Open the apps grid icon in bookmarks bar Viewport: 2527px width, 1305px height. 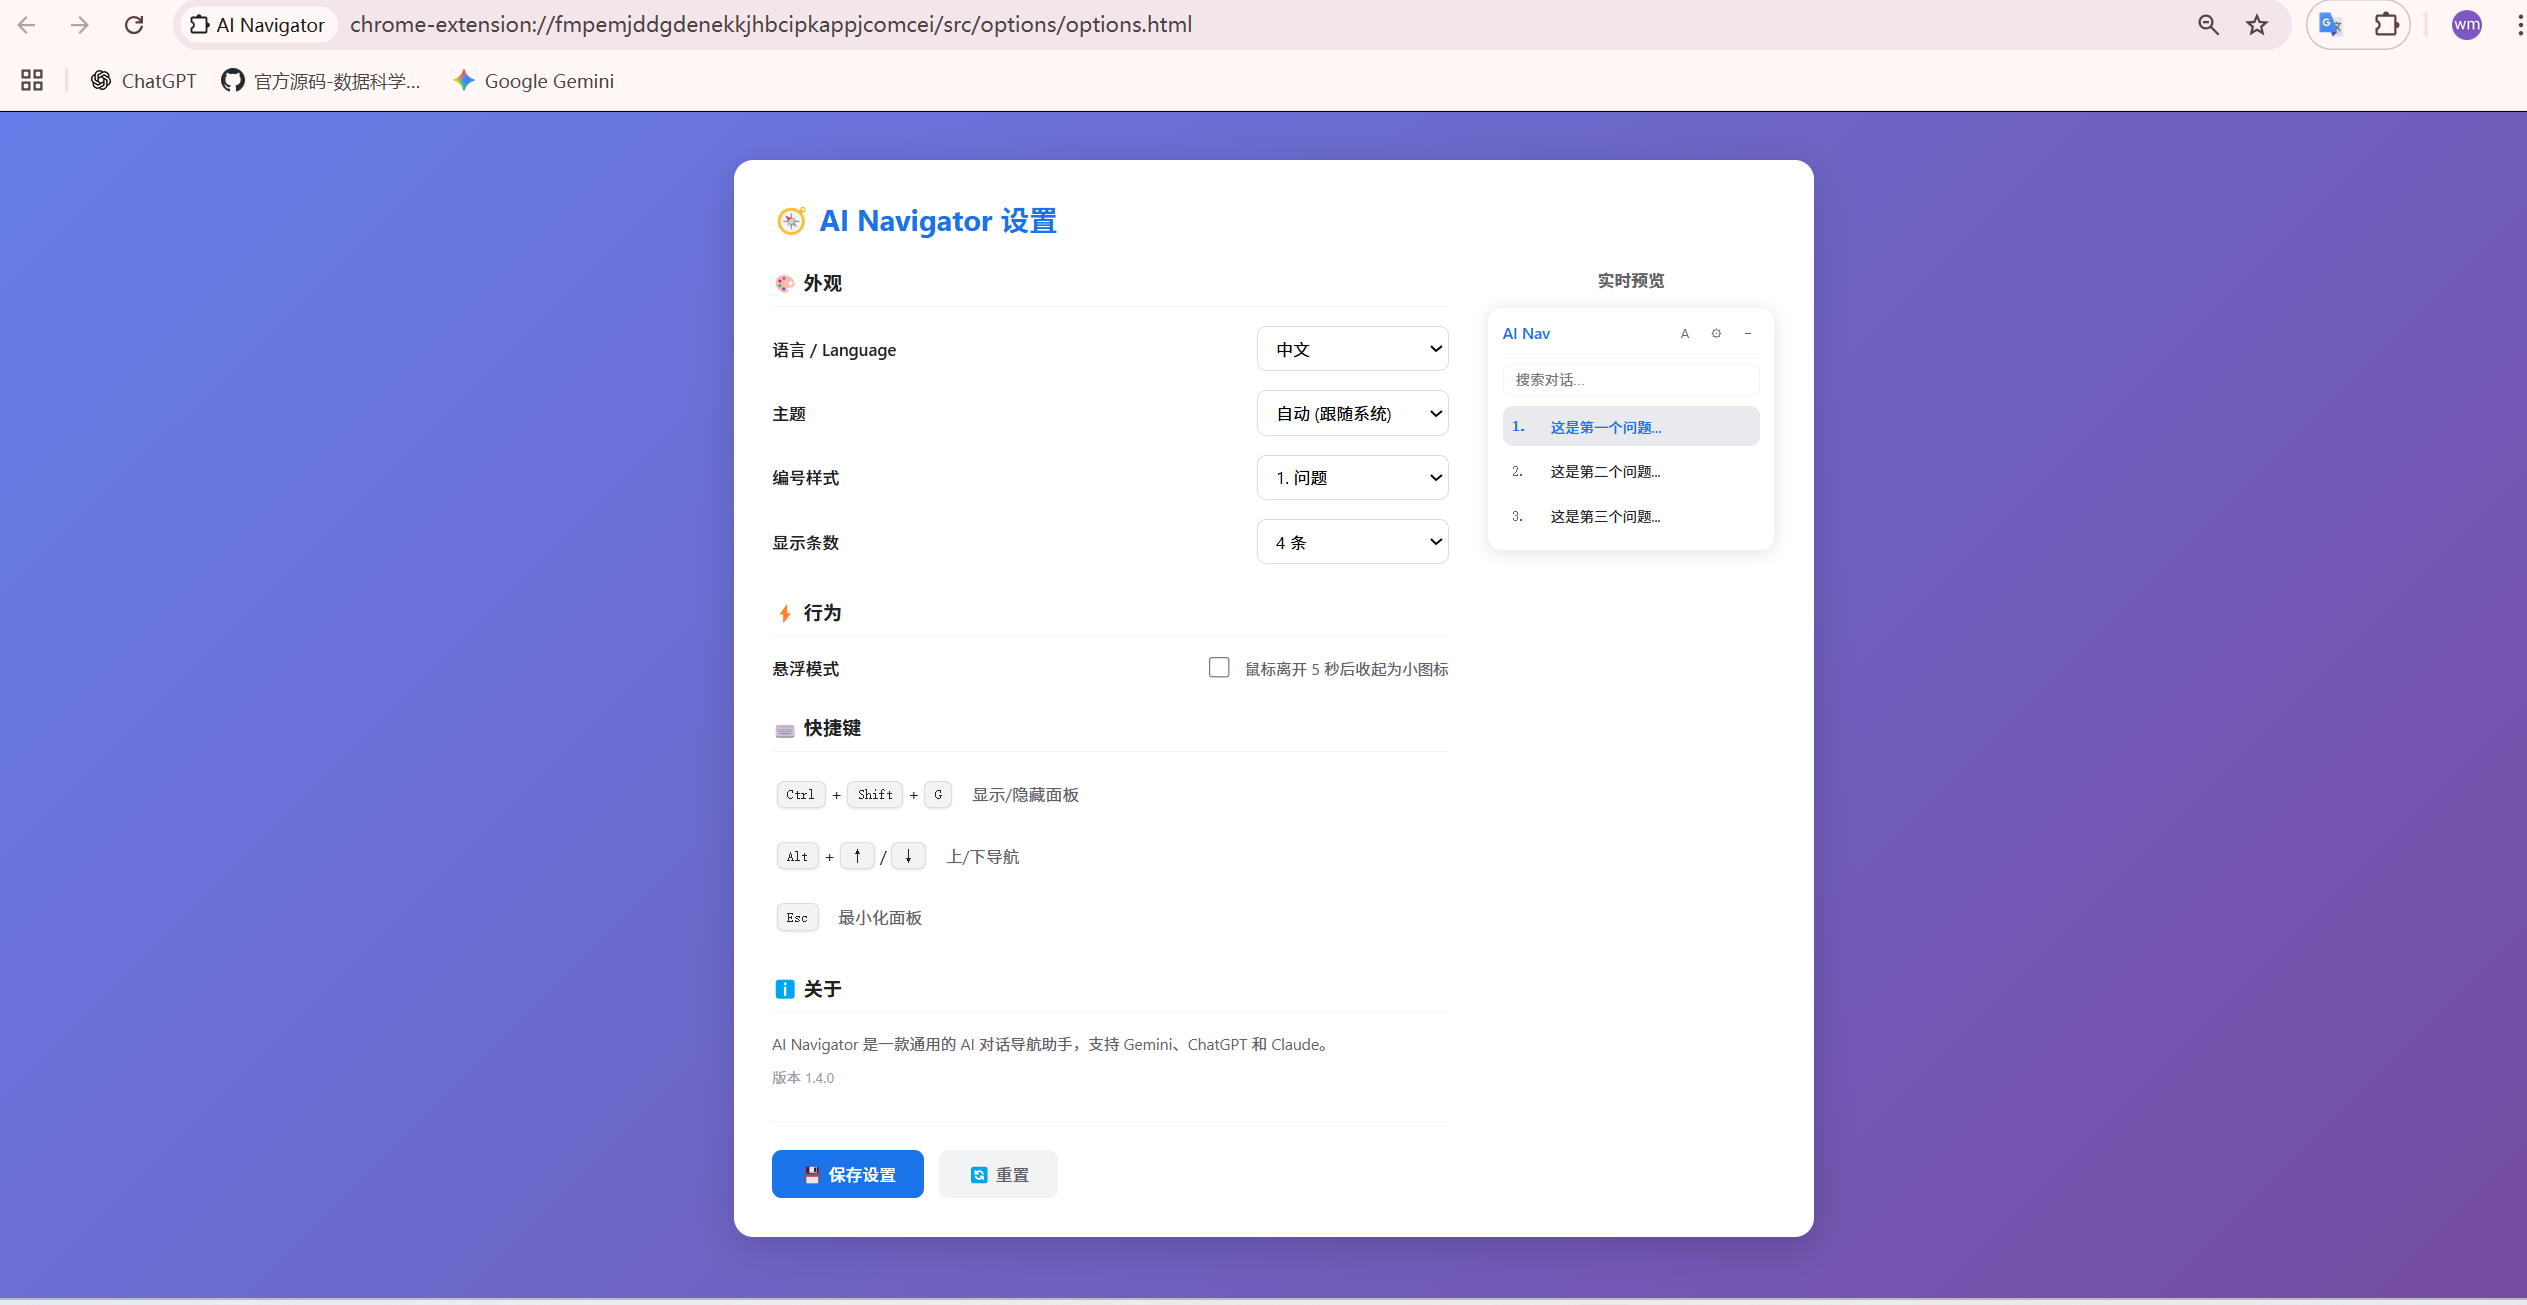click(32, 80)
